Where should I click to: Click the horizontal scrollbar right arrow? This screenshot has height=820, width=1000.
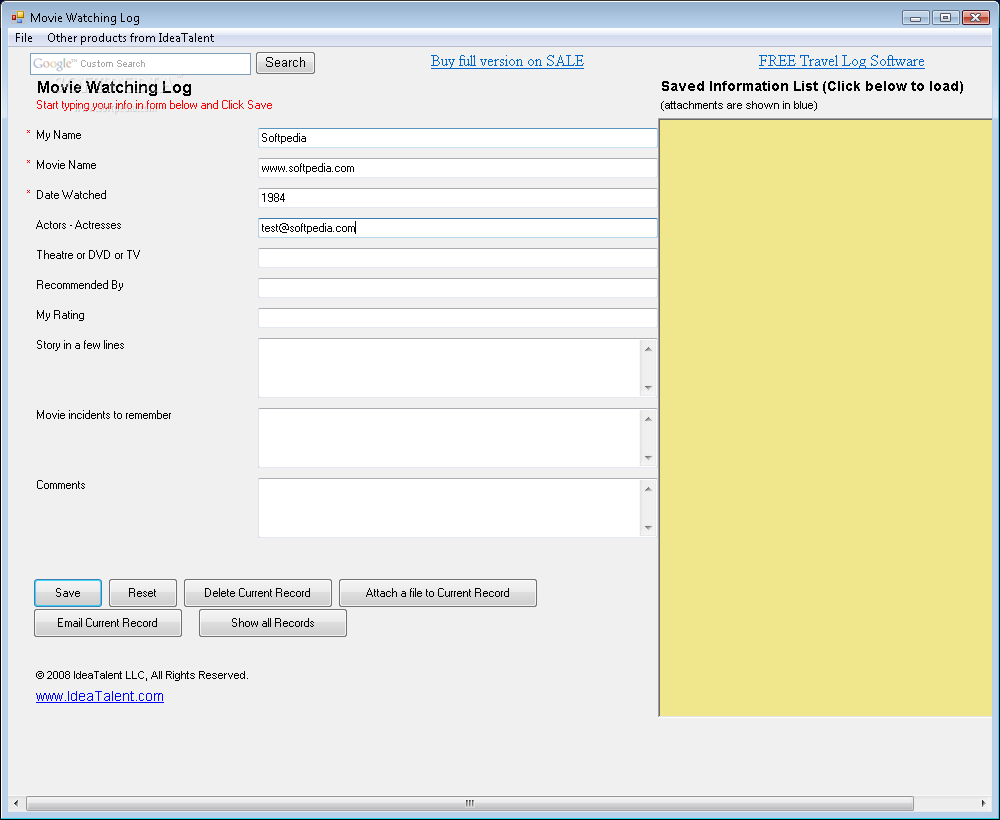point(983,803)
